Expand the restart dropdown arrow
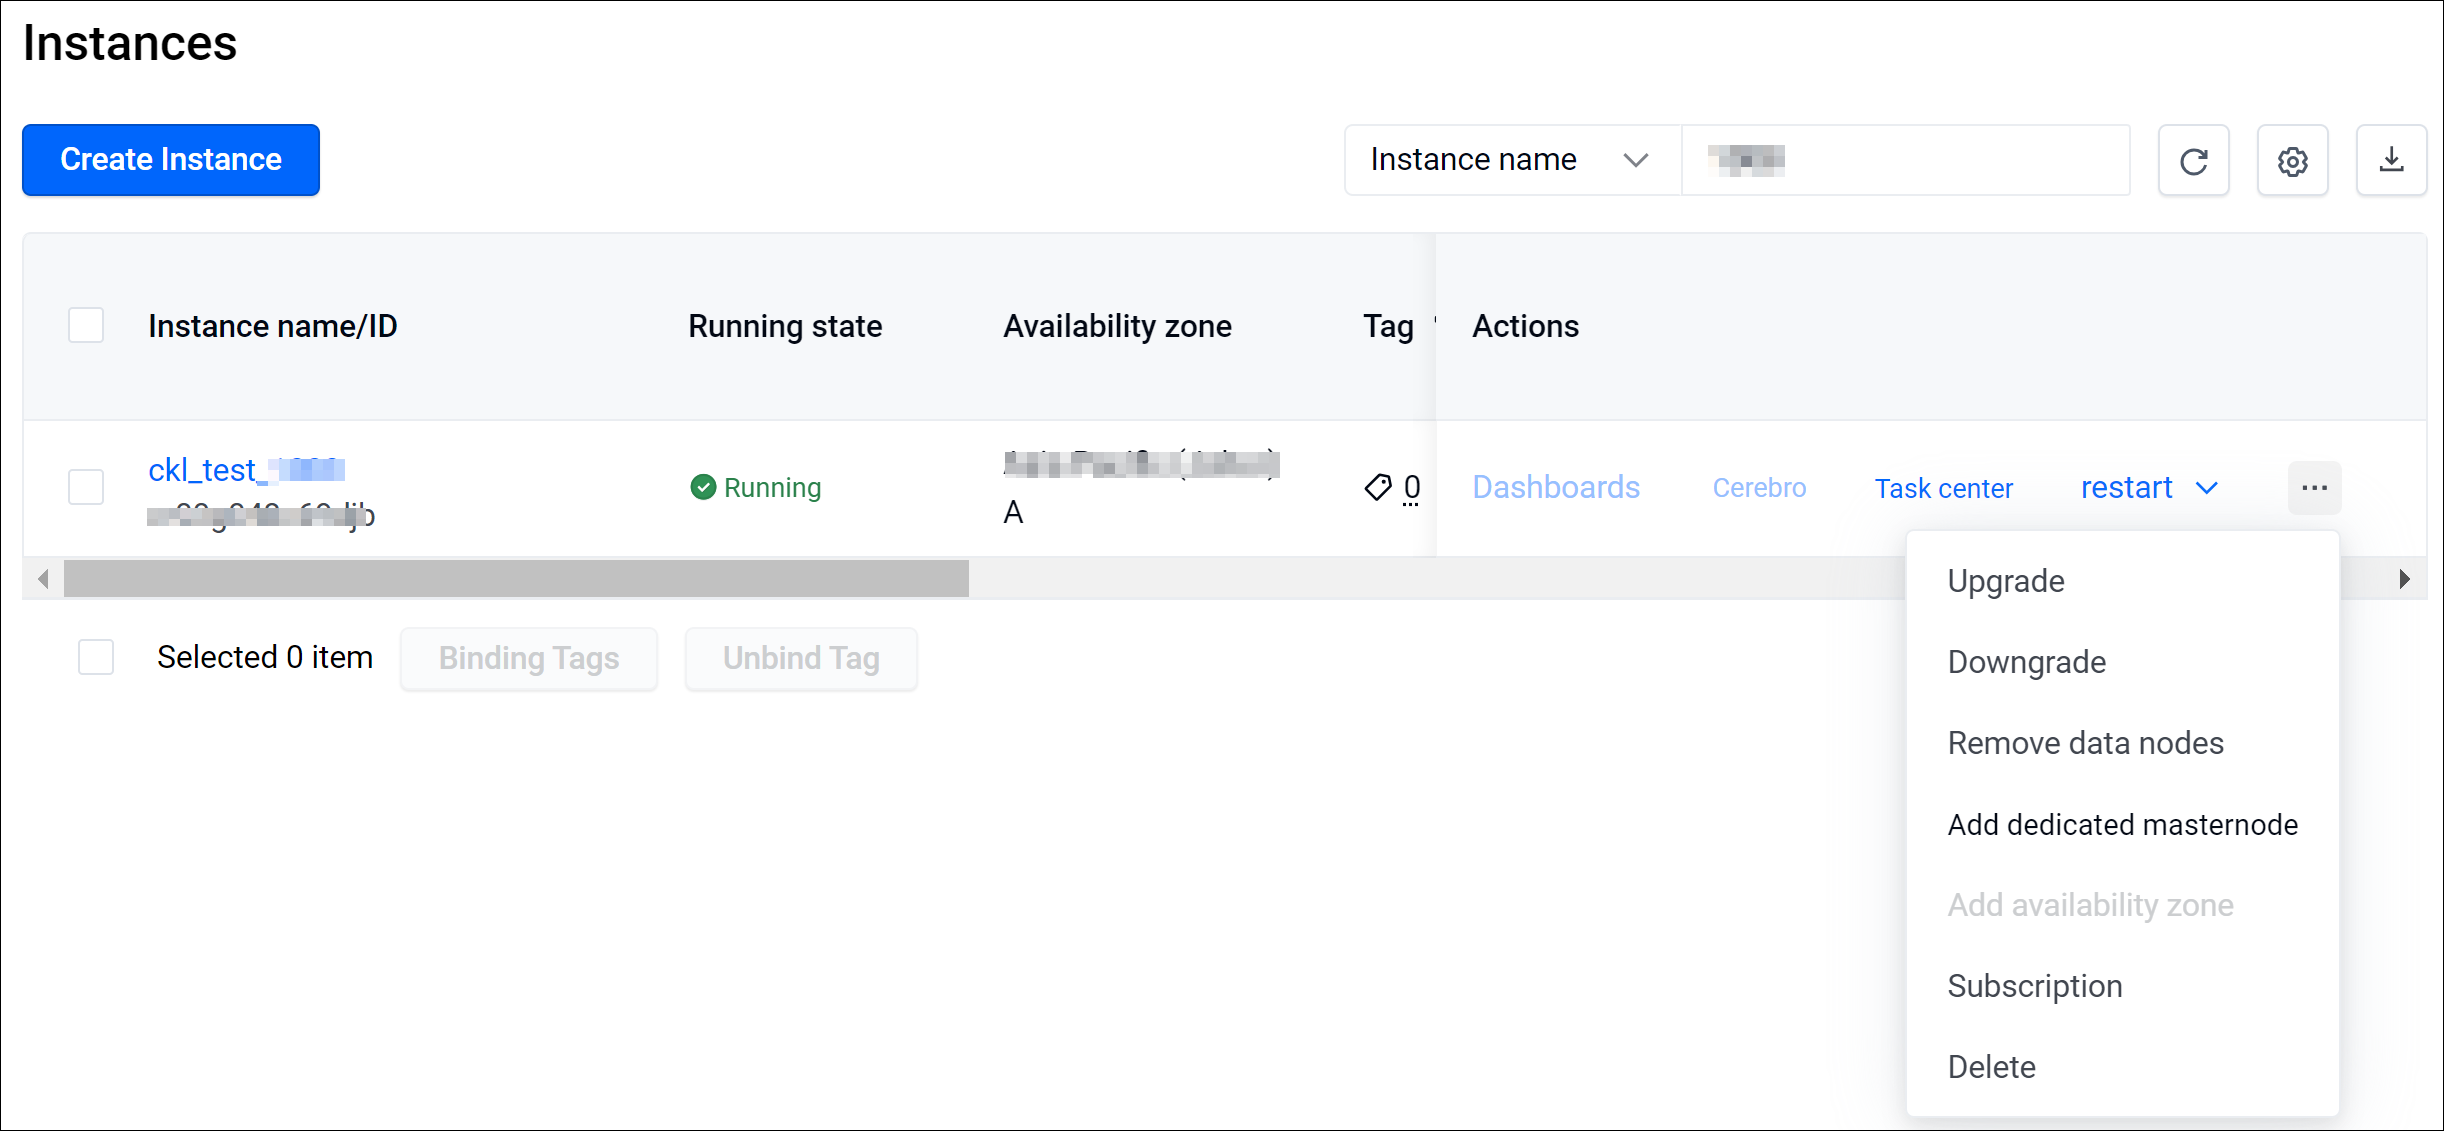 [2207, 488]
